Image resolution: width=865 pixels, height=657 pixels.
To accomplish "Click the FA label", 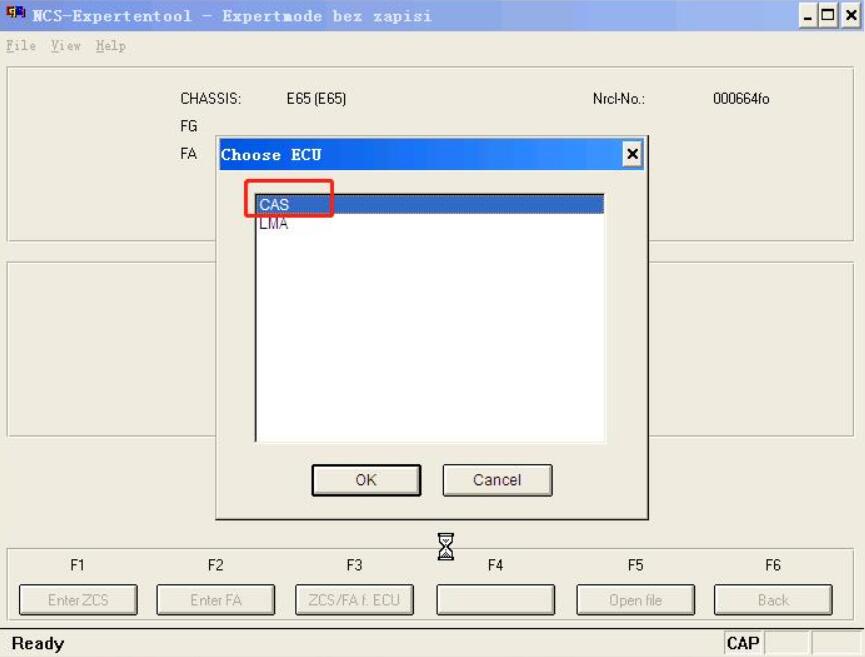I will click(x=189, y=153).
